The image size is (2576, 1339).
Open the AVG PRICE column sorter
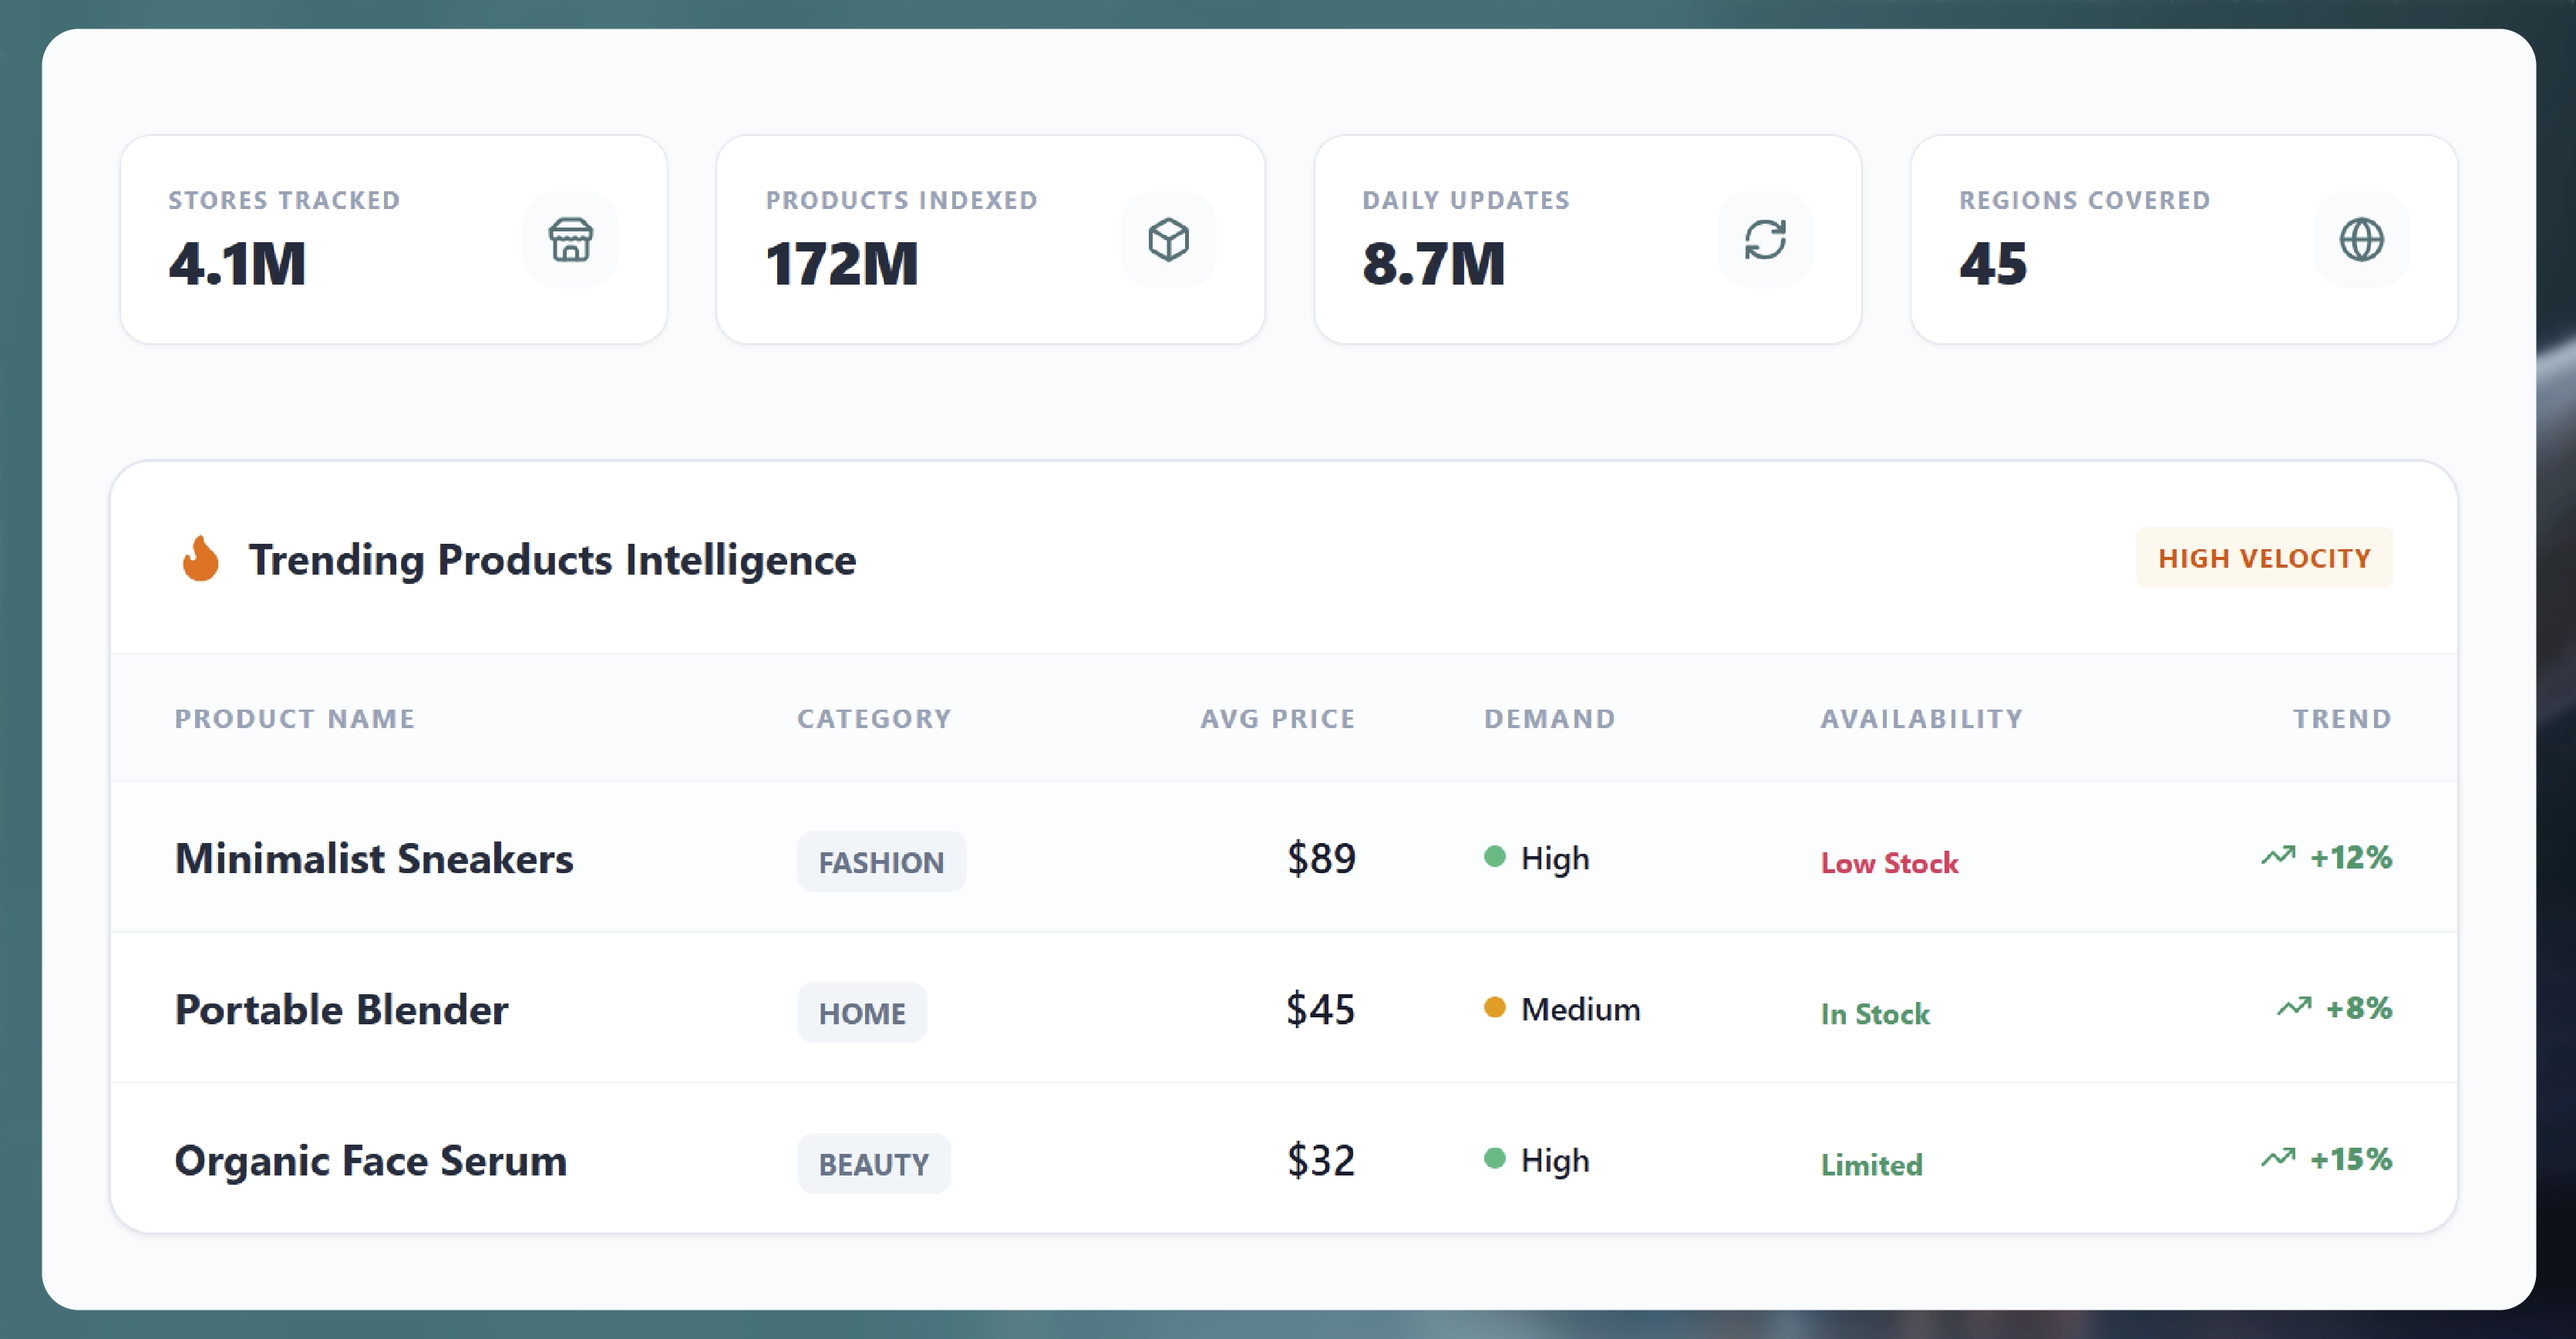coord(1278,718)
